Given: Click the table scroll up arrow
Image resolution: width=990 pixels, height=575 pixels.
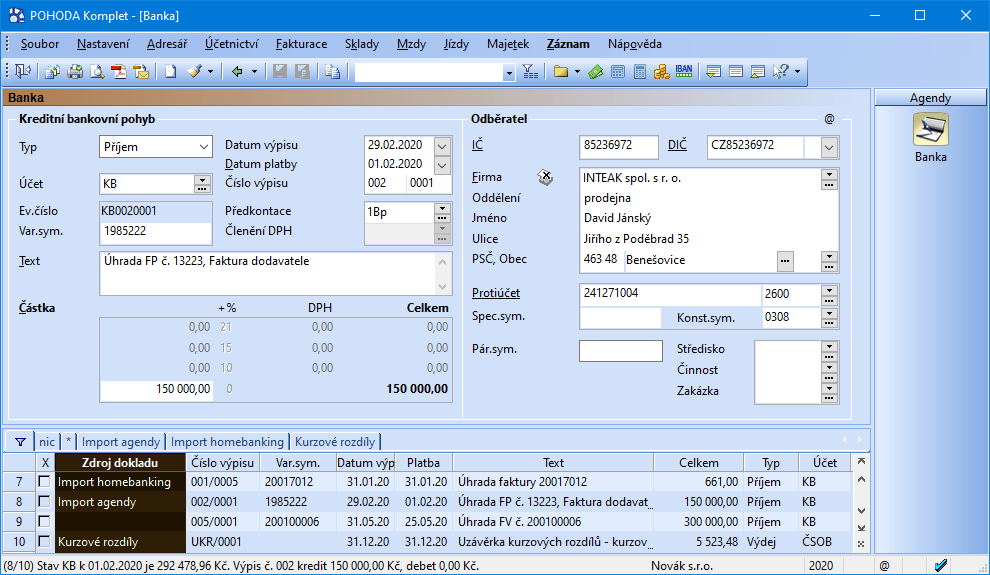Looking at the screenshot, I should [x=861, y=480].
